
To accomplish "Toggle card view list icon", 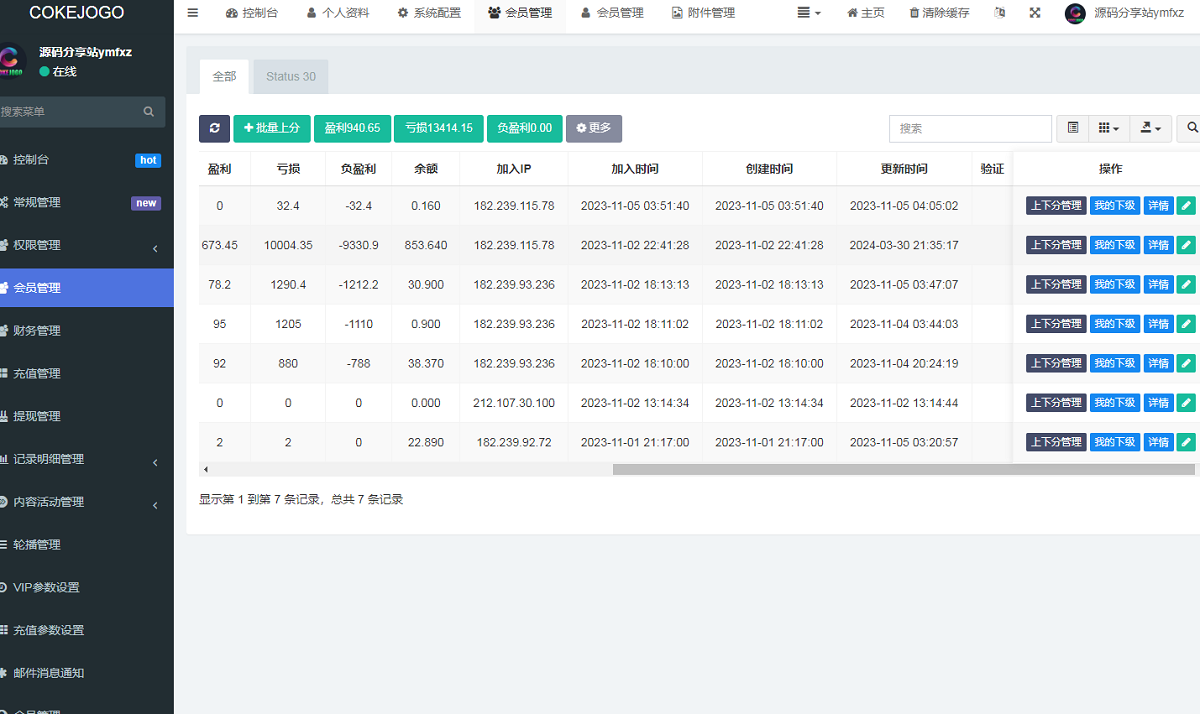I will (1073, 128).
